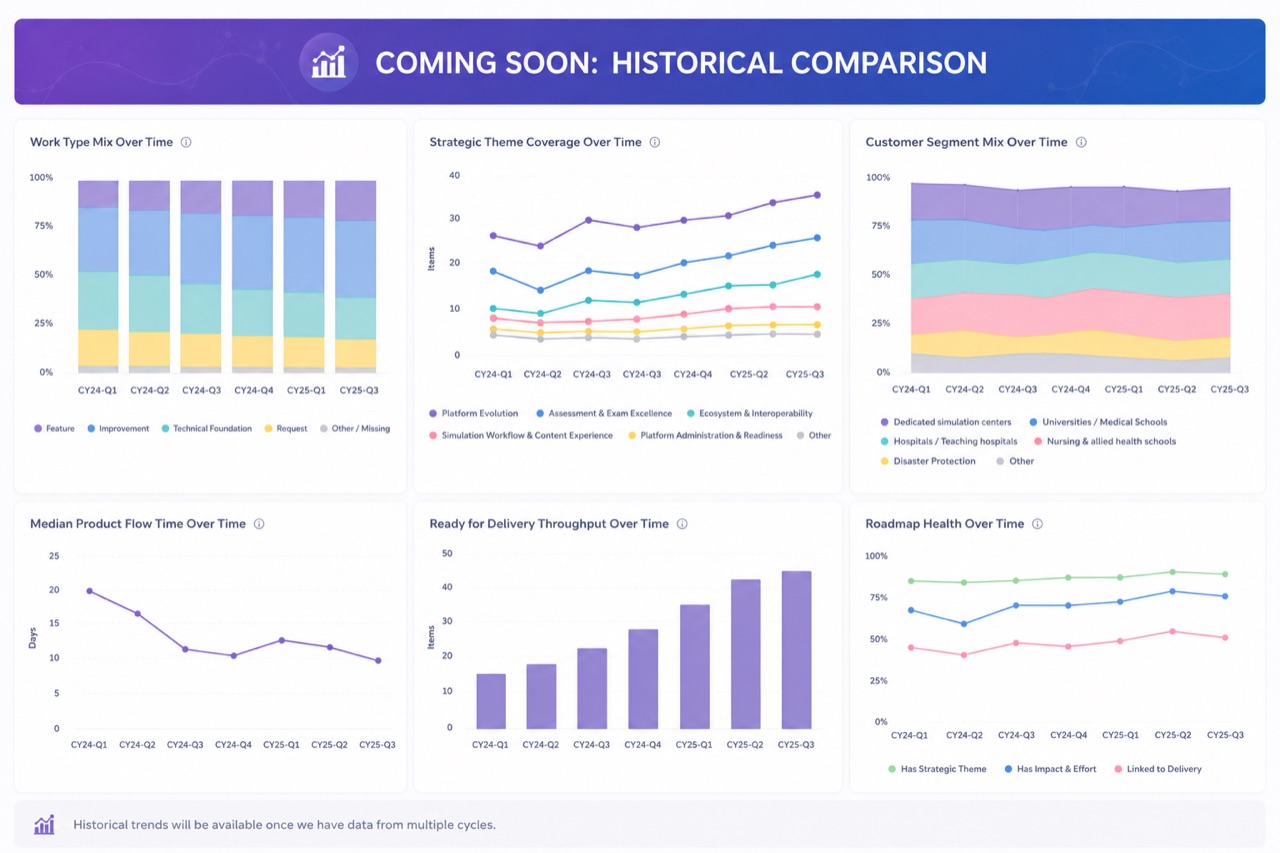Image resolution: width=1280 pixels, height=853 pixels.
Task: Click the Customer Segment Mix Over Time title
Action: 966,142
